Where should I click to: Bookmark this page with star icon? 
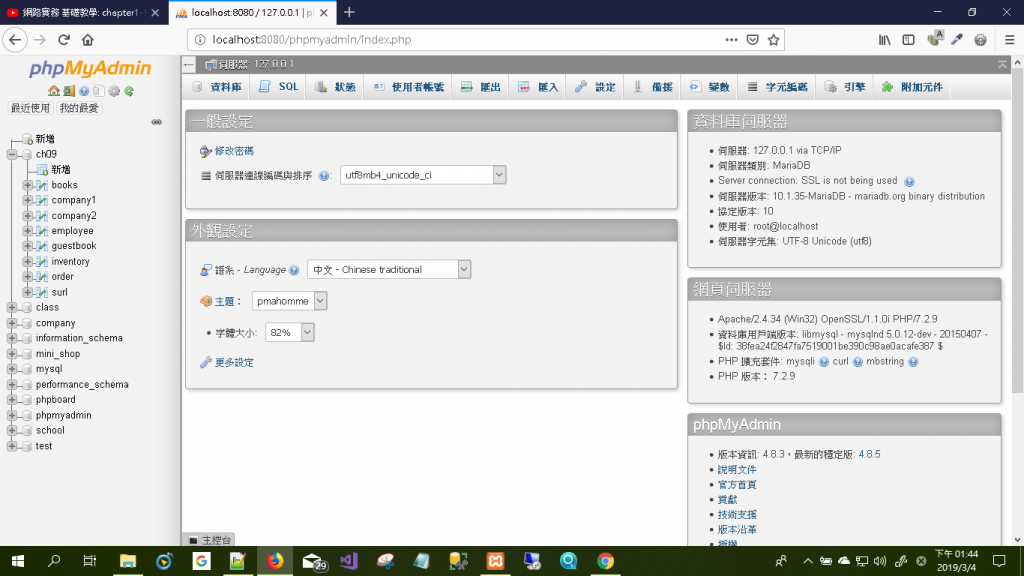pos(774,40)
